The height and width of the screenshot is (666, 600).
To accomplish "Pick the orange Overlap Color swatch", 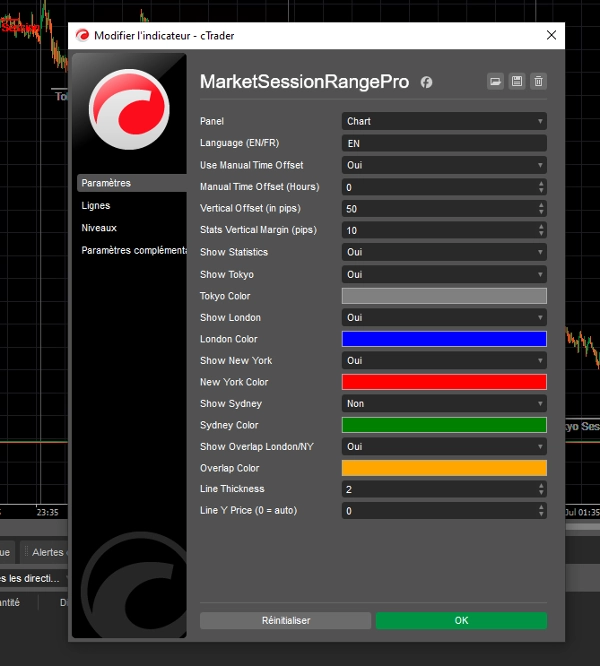I will [x=444, y=468].
